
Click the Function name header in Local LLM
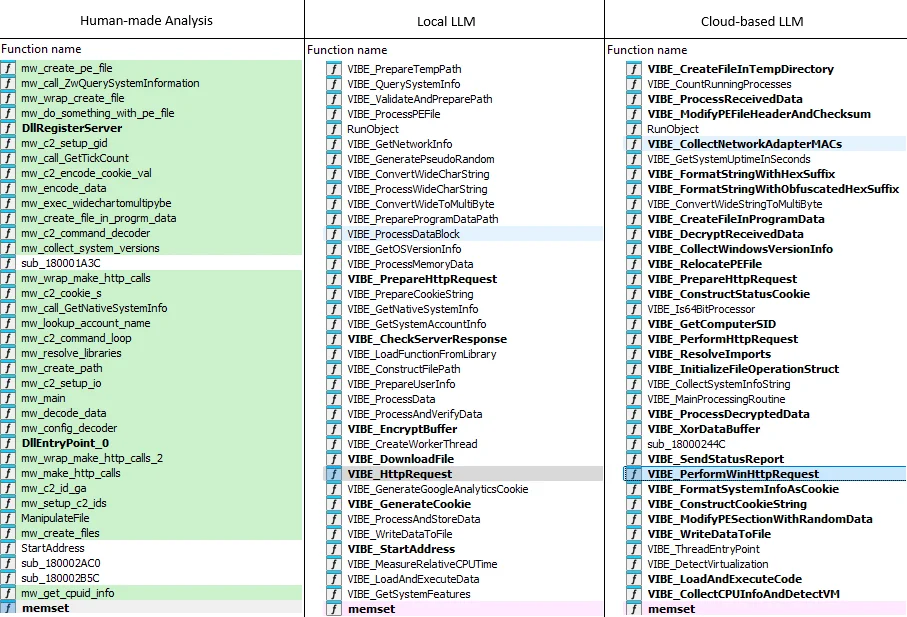click(347, 50)
